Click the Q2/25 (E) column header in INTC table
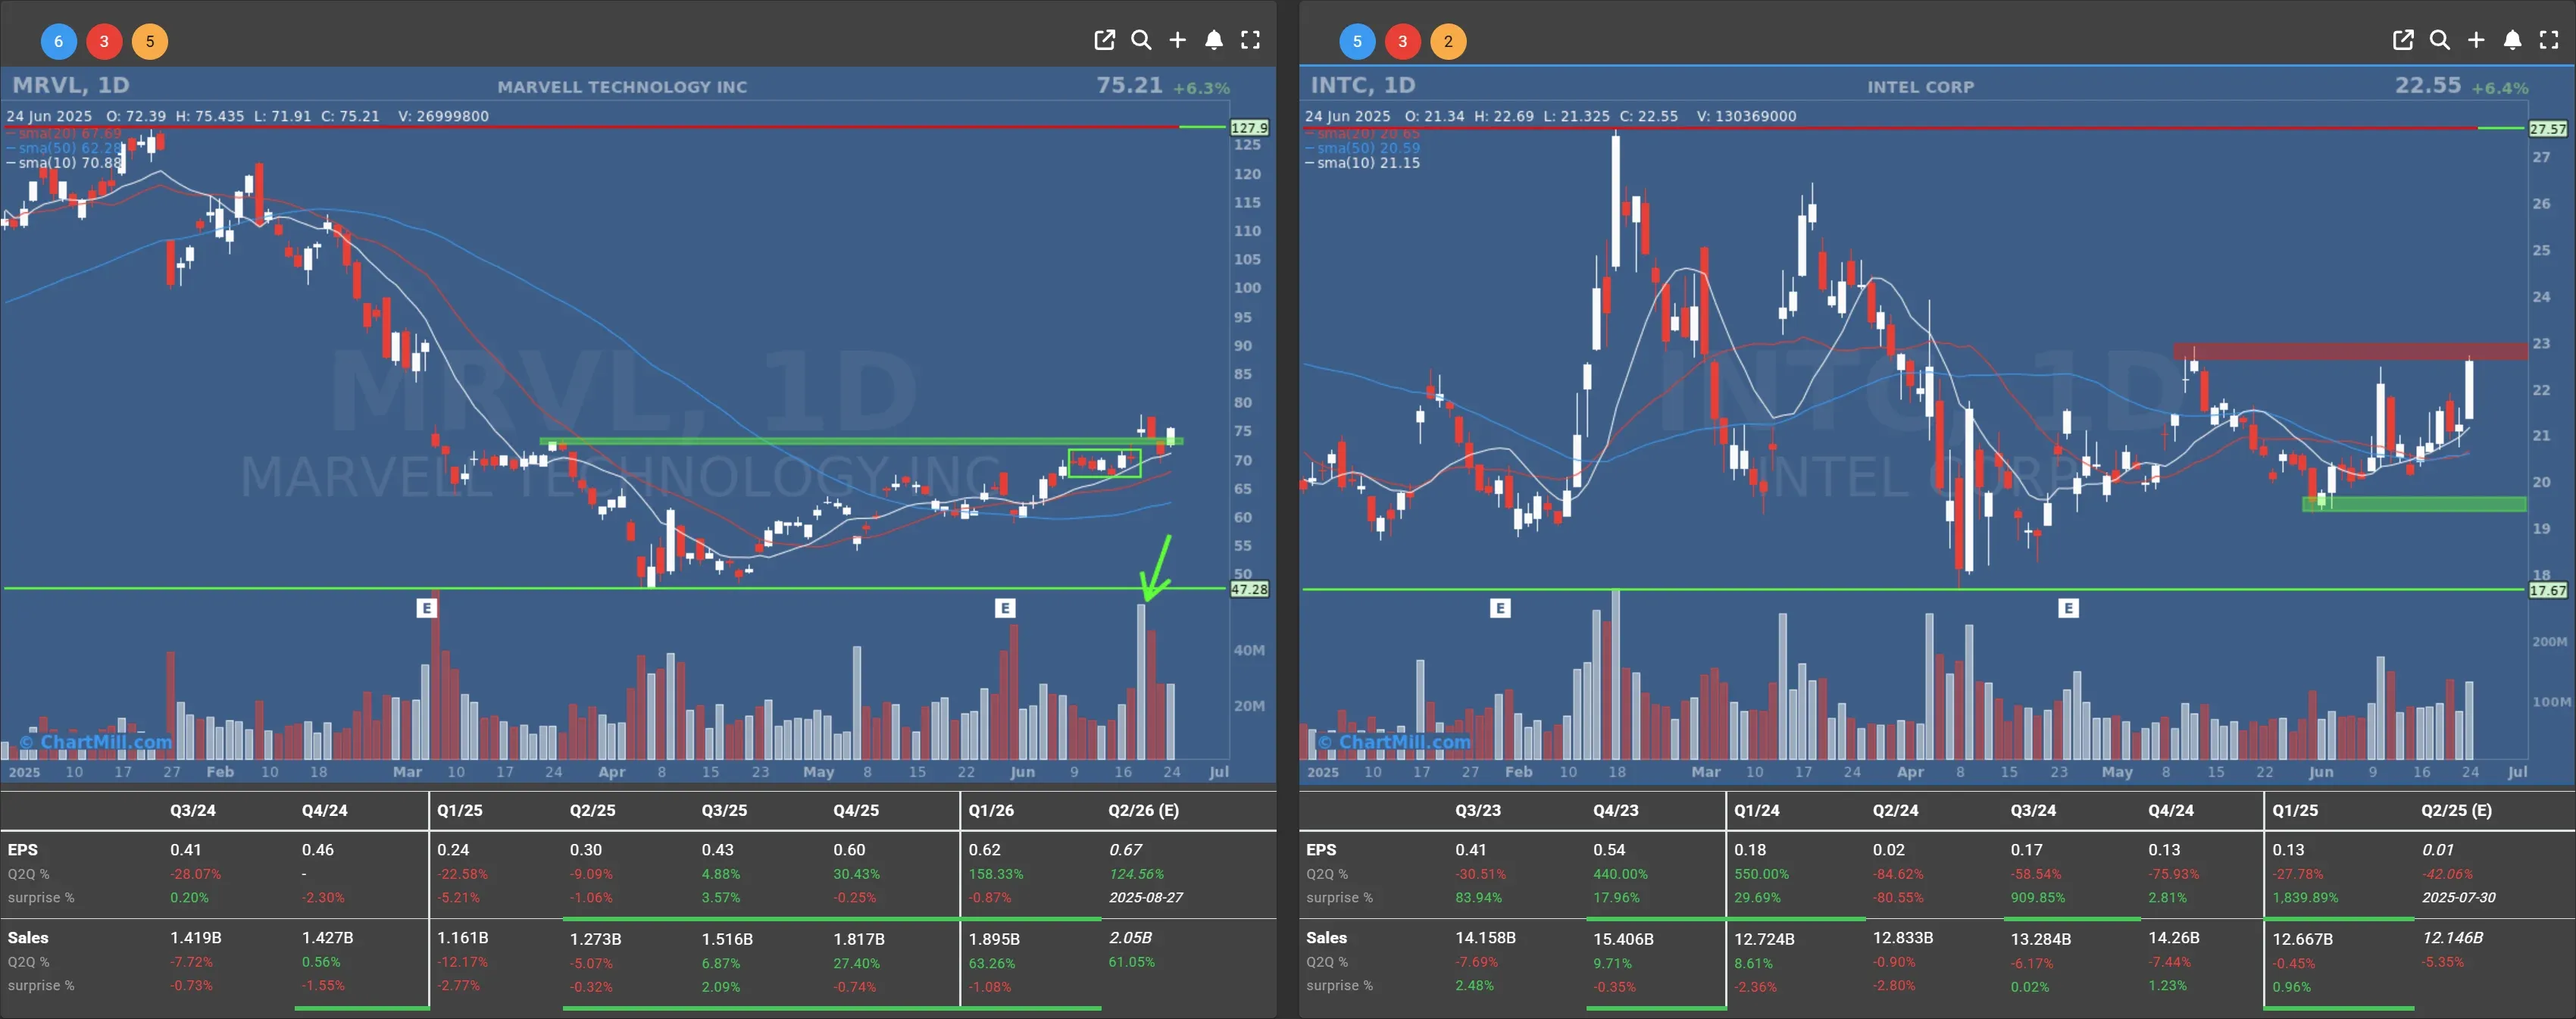Screen dimensions: 2576x1019 tap(2456, 810)
